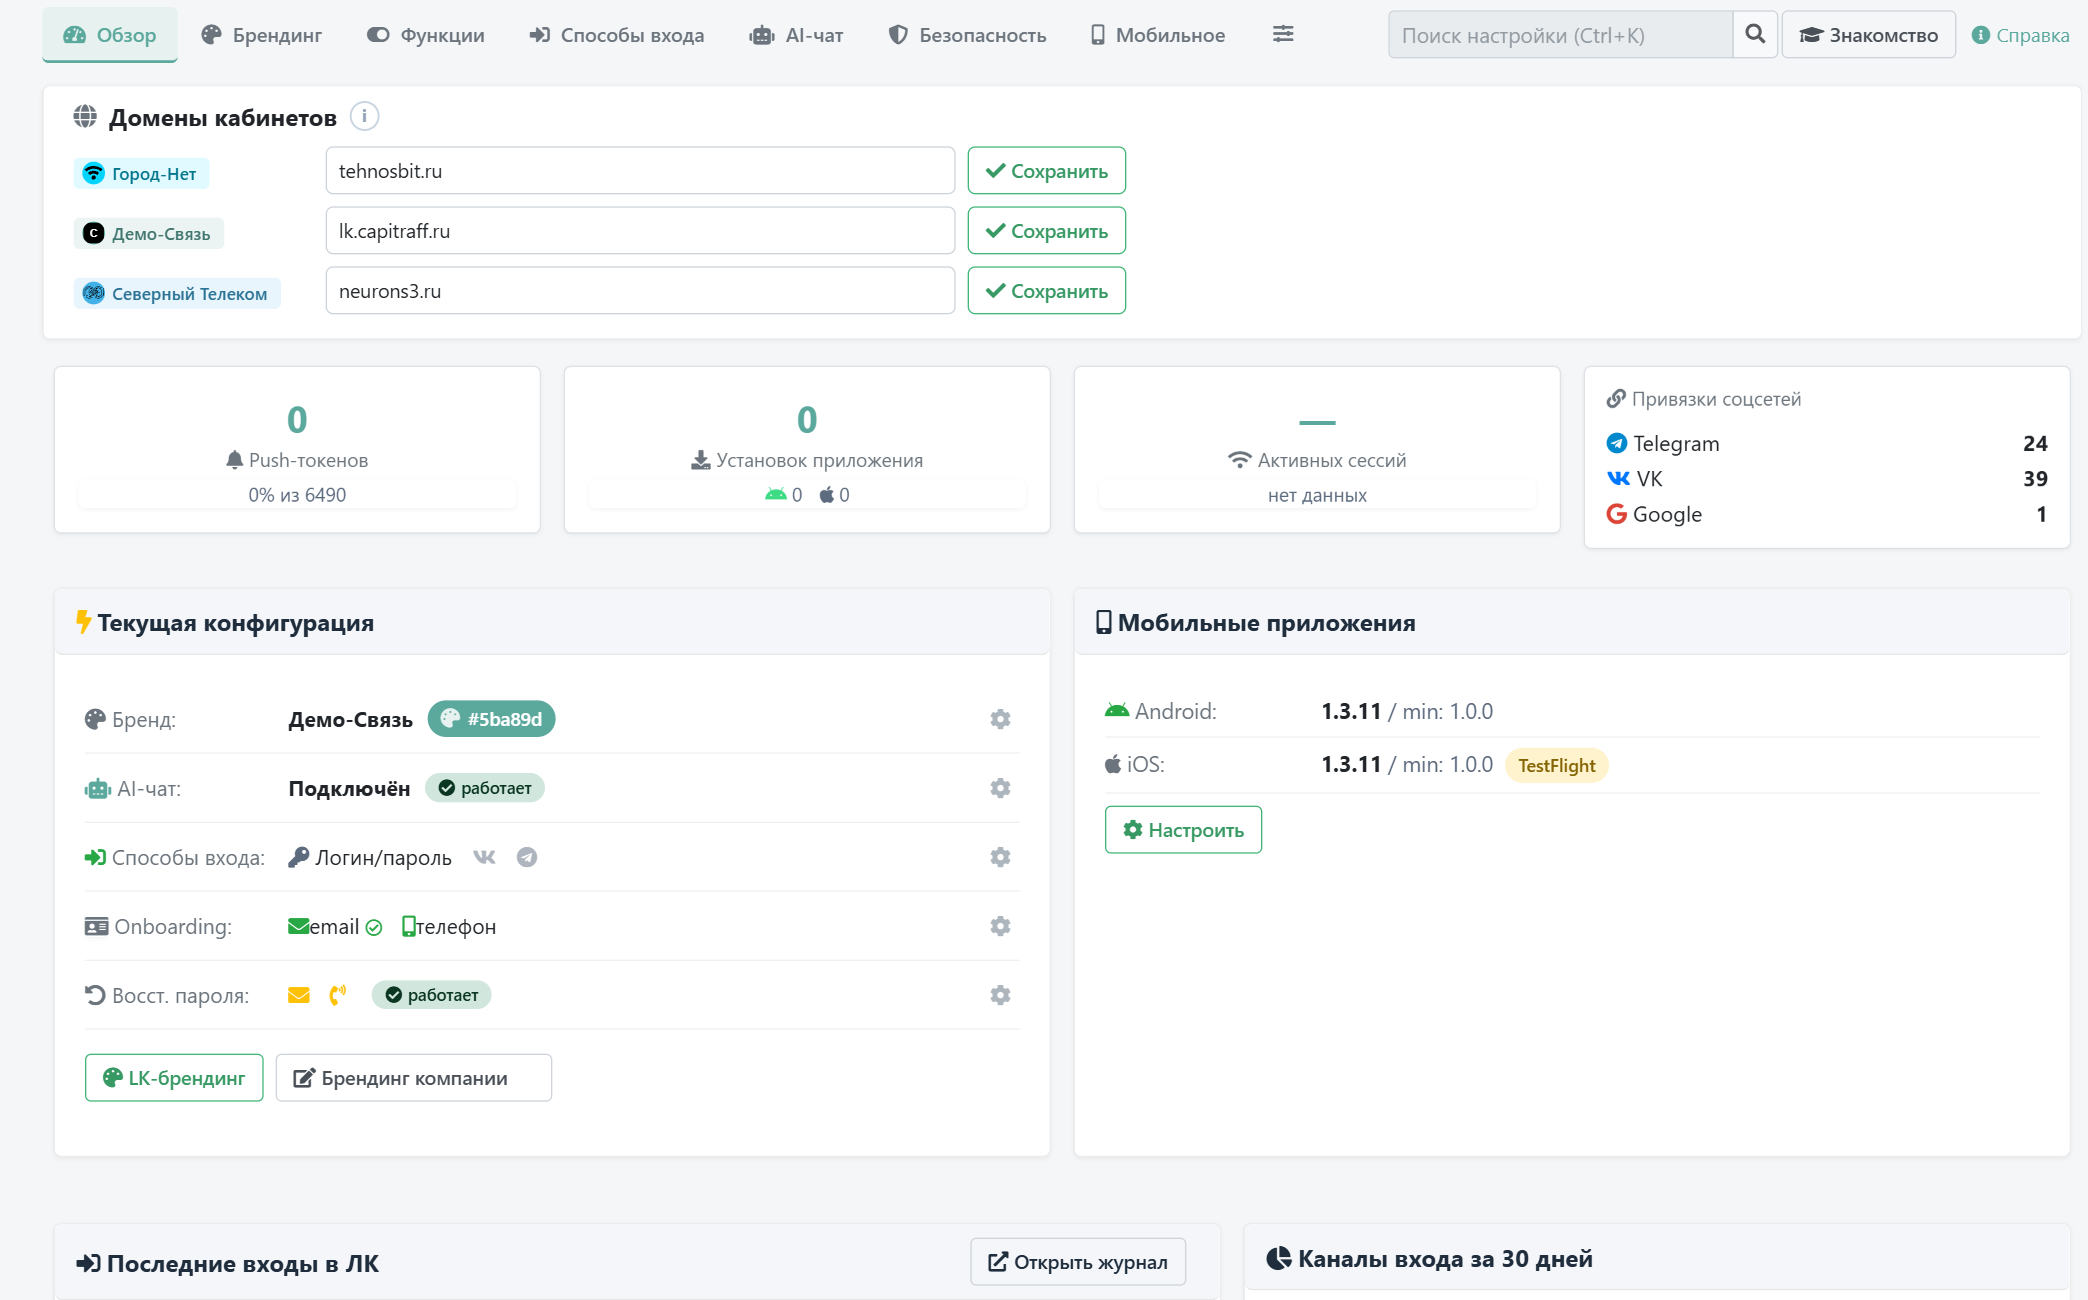This screenshot has width=2088, height=1300.
Task: Click the Telegram icon in social bindings
Action: tap(1617, 443)
